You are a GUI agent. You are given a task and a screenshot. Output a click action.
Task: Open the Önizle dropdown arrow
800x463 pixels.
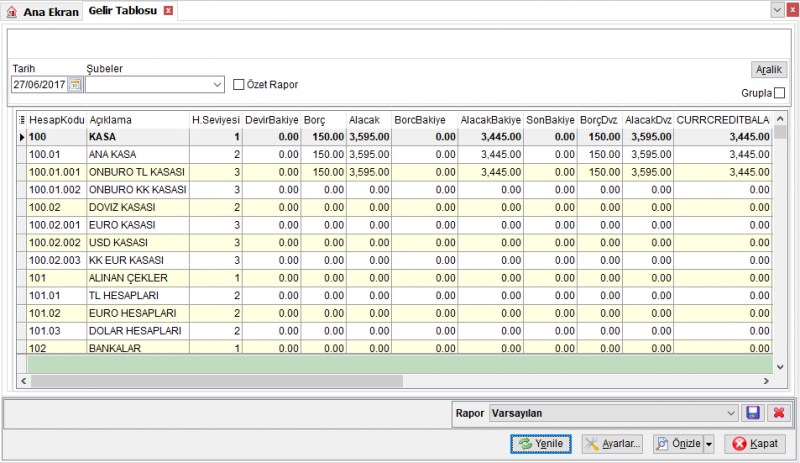pyautogui.click(x=709, y=444)
